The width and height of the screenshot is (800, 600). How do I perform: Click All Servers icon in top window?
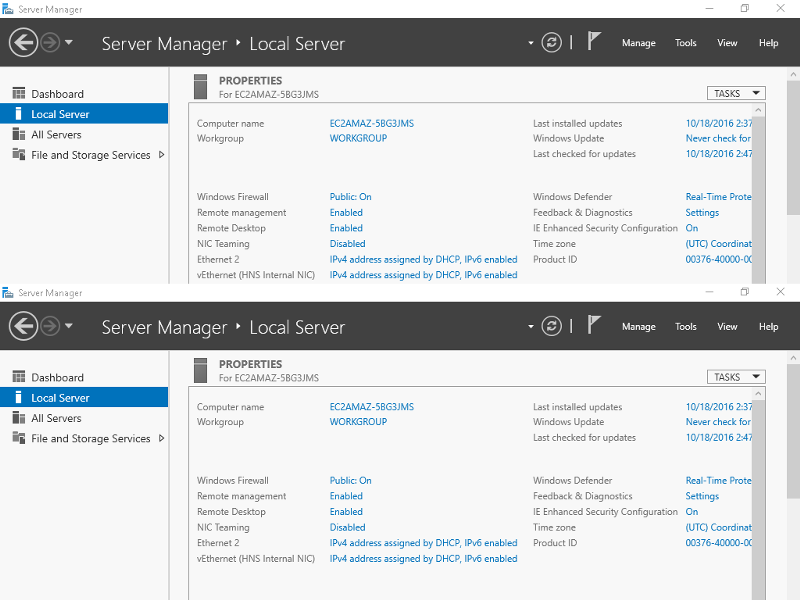coord(19,134)
